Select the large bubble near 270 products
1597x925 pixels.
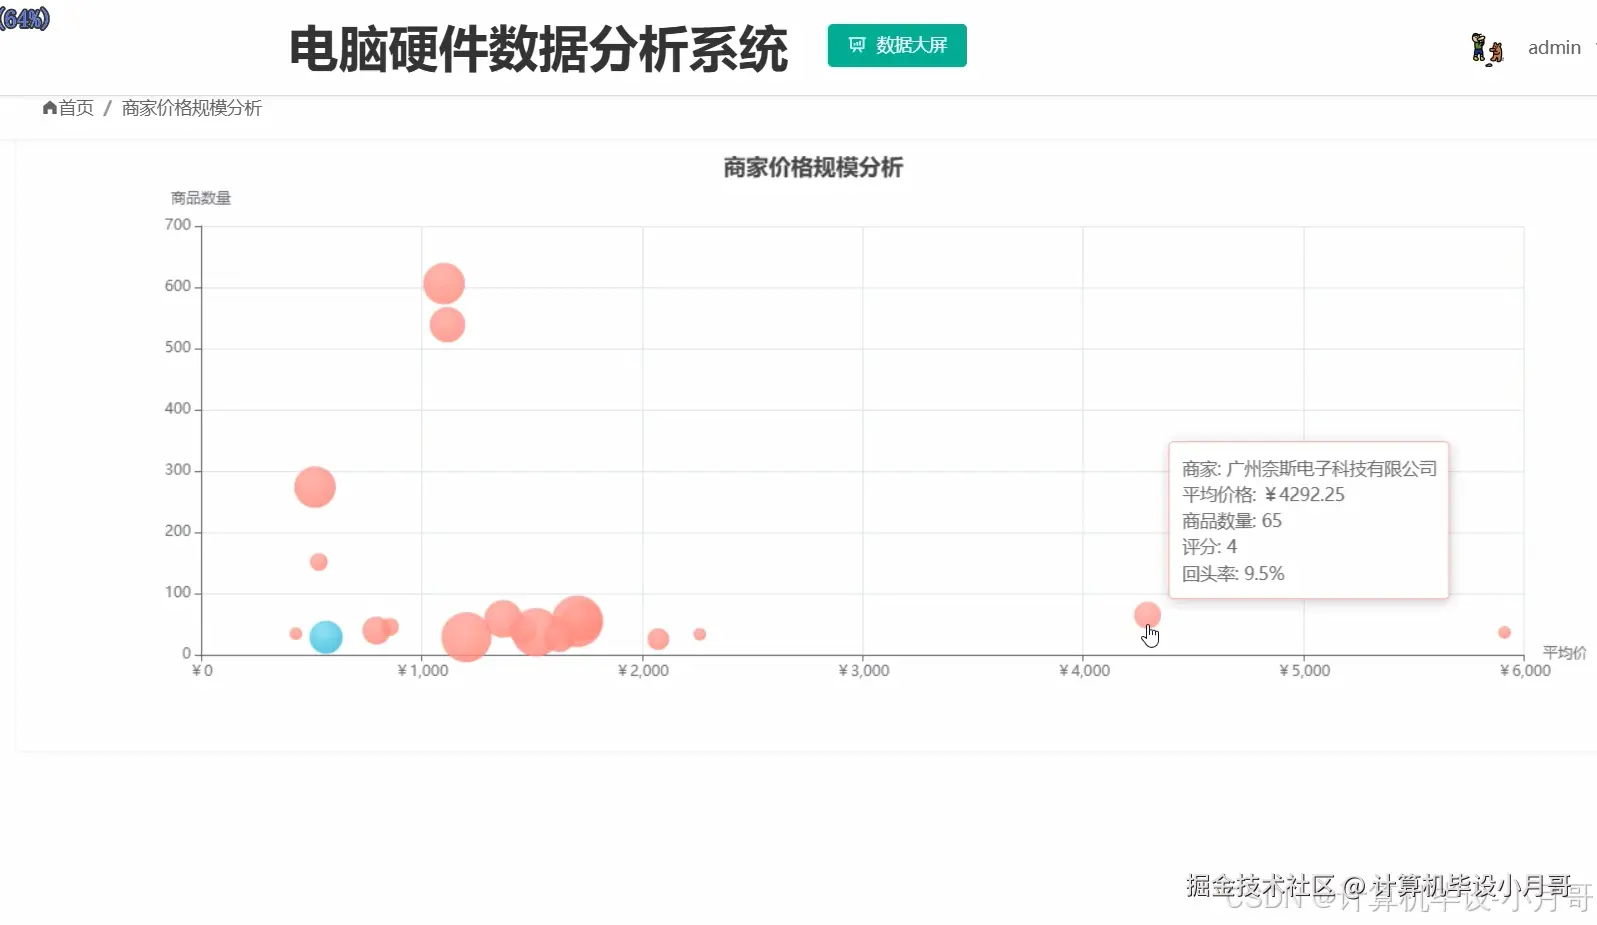[x=315, y=487]
